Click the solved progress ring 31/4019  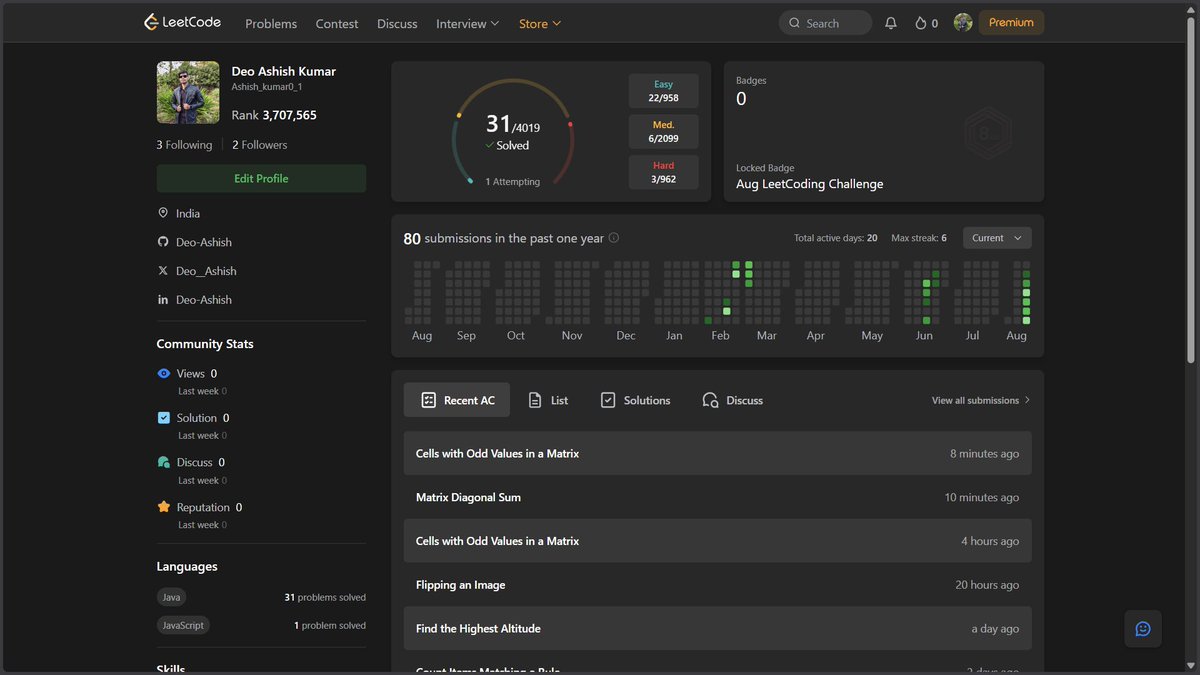coord(512,132)
